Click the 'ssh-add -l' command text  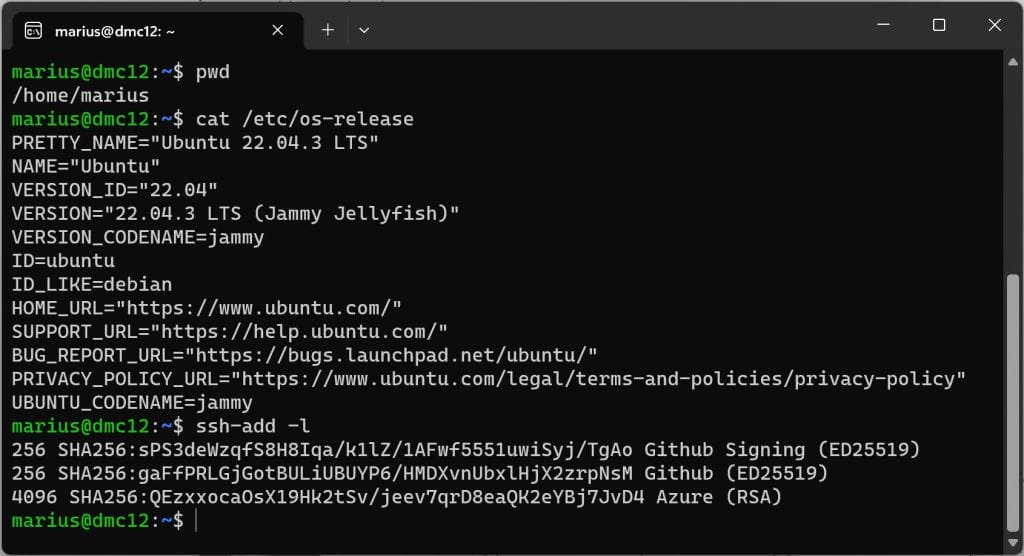tap(253, 426)
